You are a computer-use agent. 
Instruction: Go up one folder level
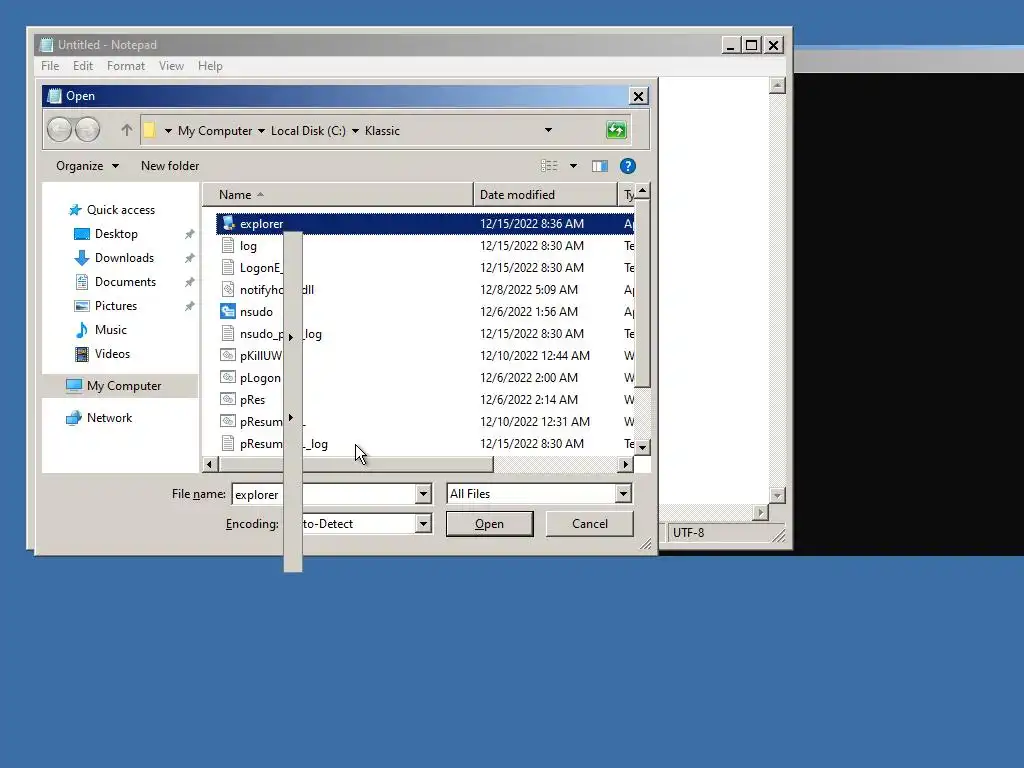(x=127, y=130)
